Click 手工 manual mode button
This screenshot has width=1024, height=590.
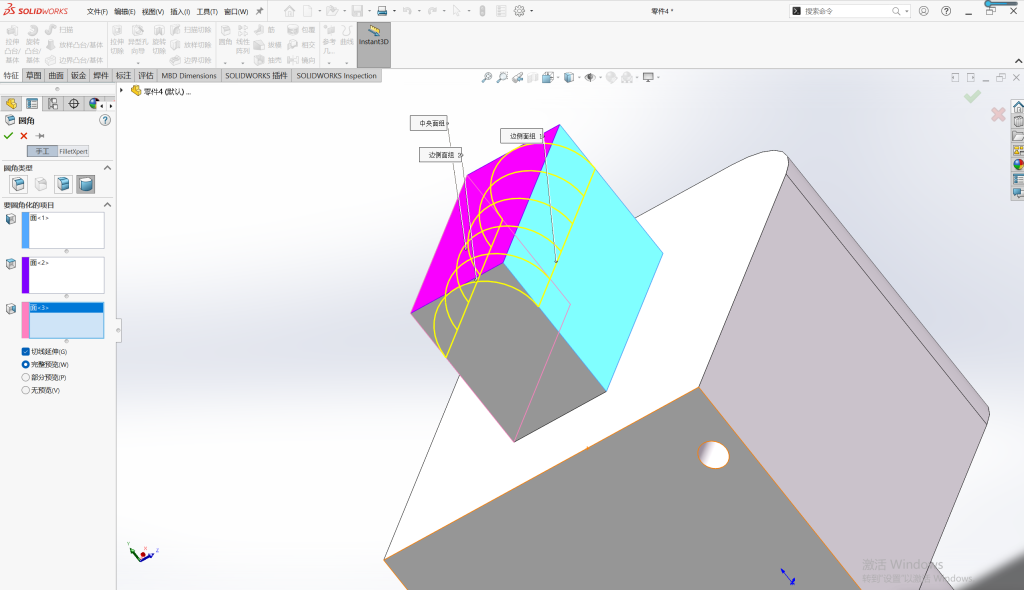point(42,152)
